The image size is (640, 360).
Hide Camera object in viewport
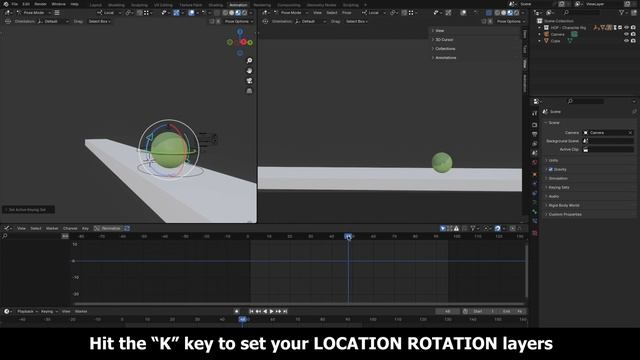point(627,34)
